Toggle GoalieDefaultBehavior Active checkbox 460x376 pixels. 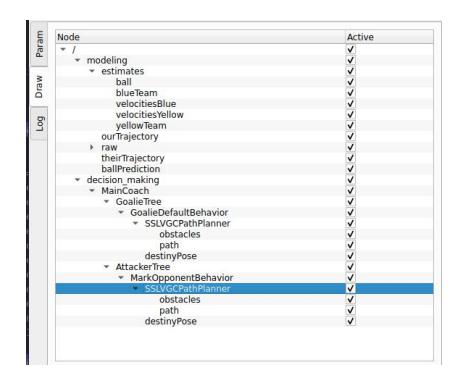point(351,212)
